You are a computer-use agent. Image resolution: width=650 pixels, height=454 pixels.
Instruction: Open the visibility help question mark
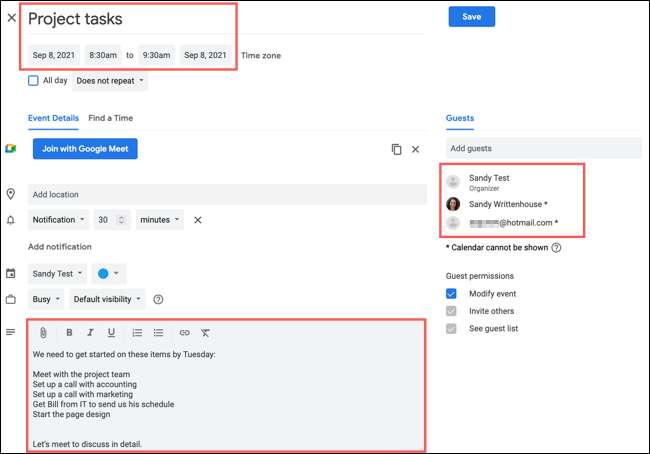(158, 299)
